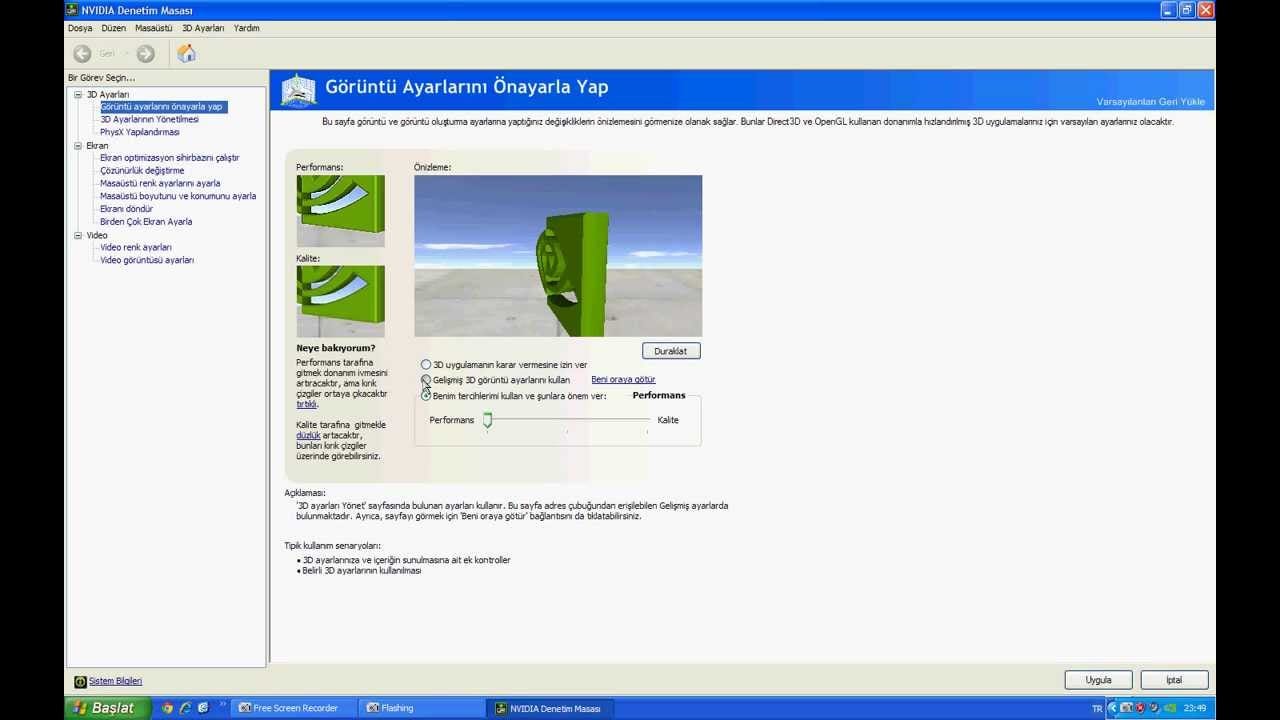Click the Back (Geri) arrow icon
The width and height of the screenshot is (1280, 720).
click(82, 54)
